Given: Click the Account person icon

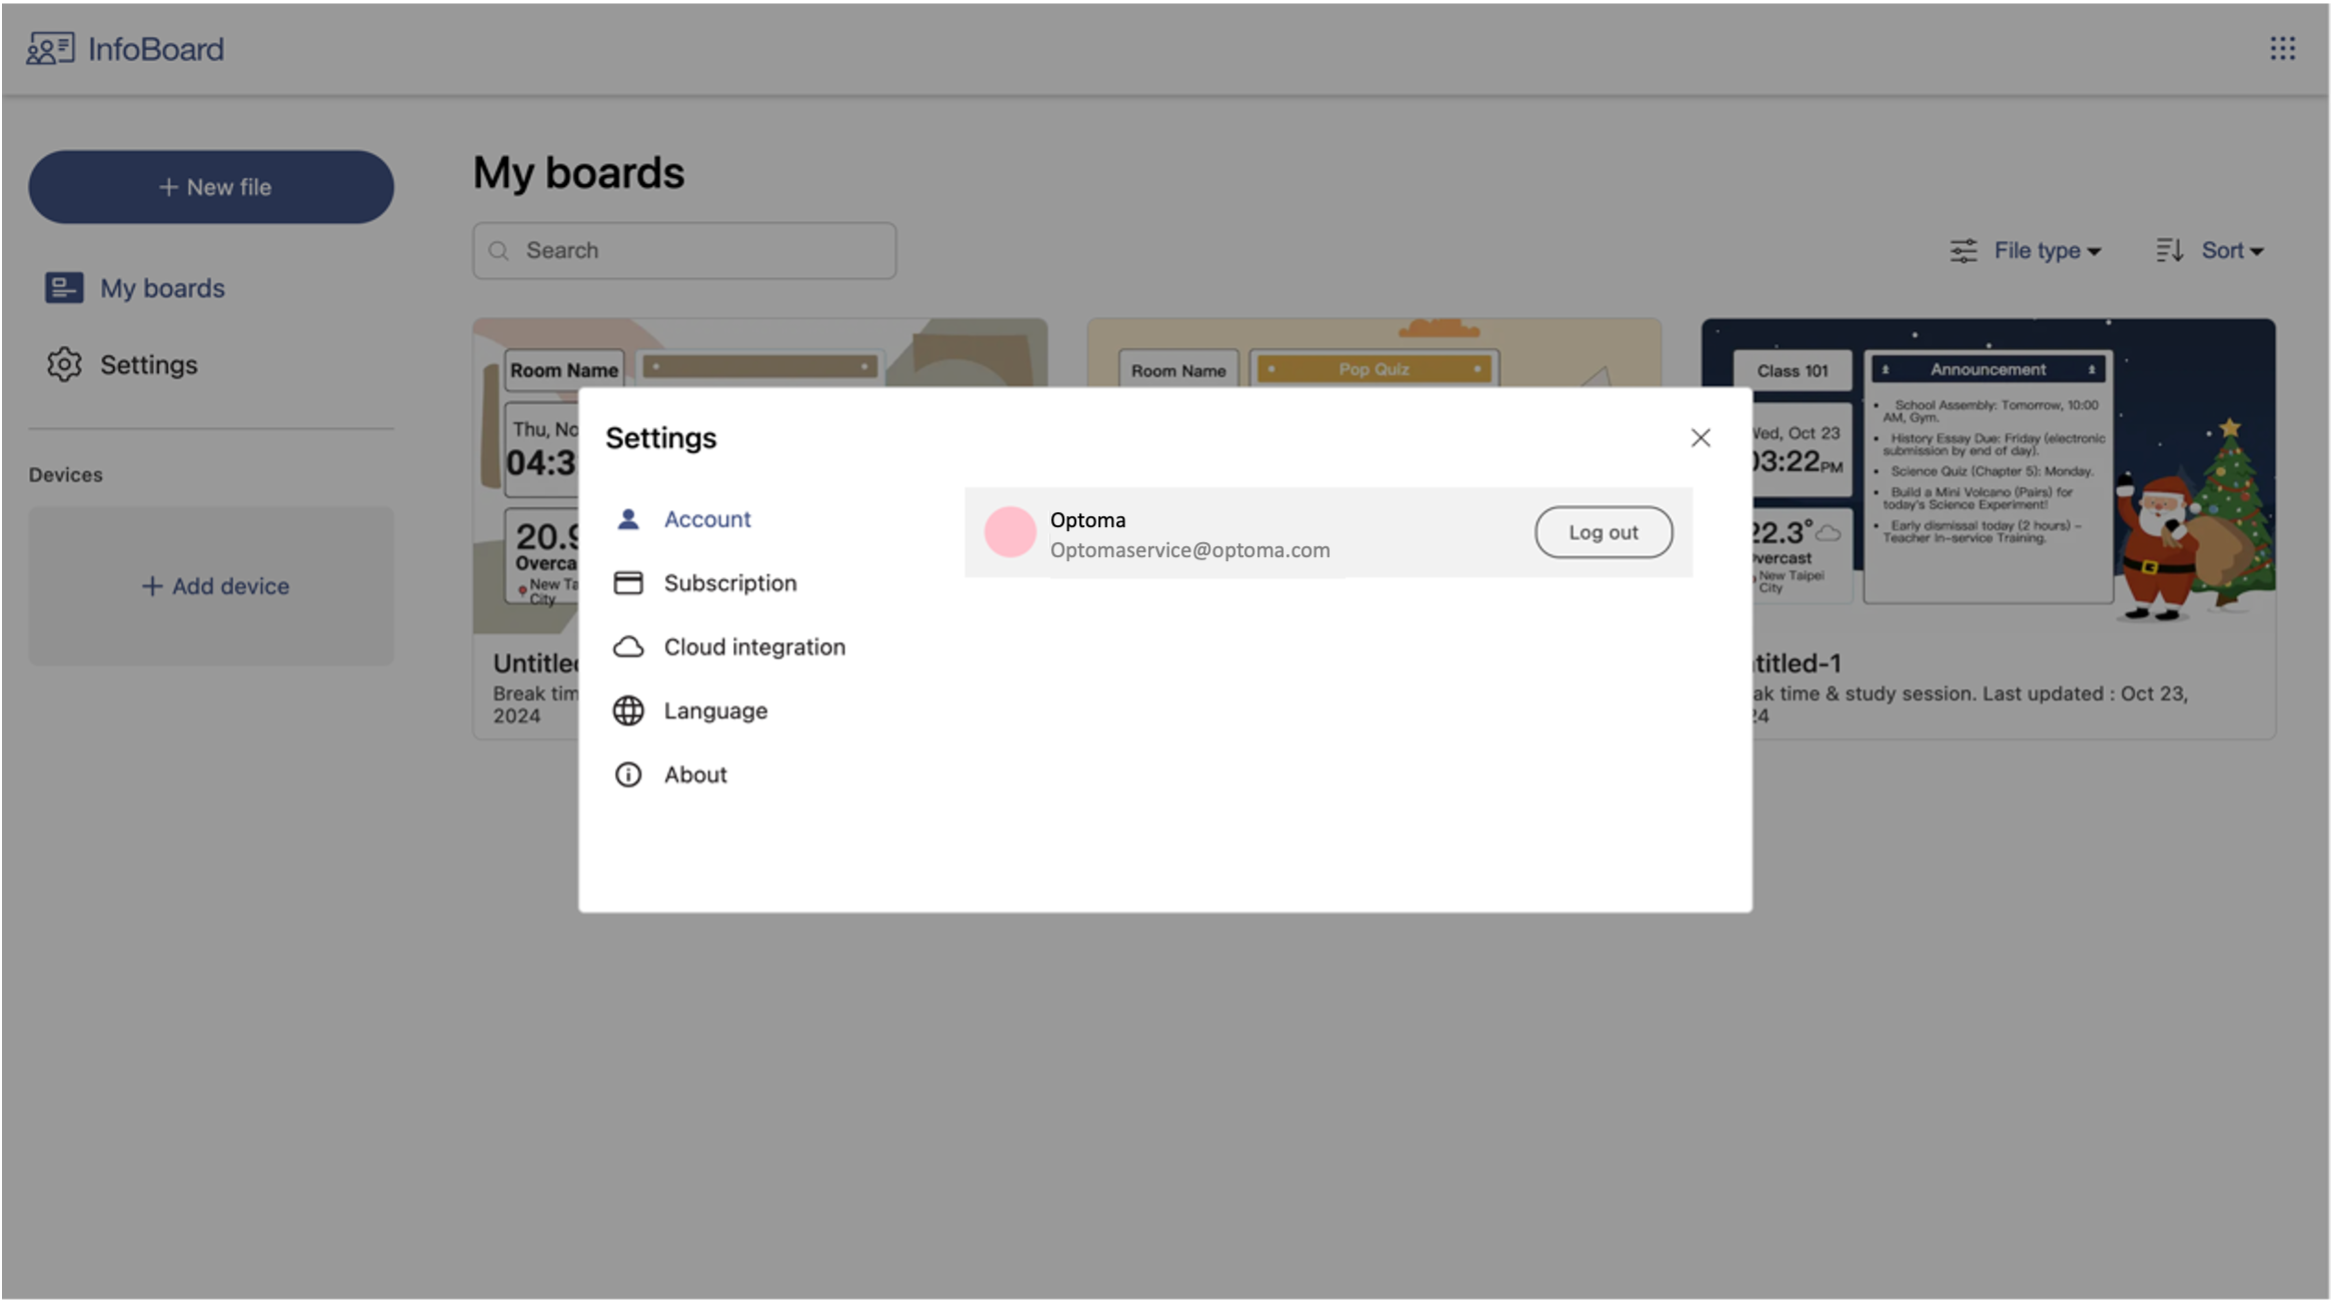Looking at the screenshot, I should point(629,520).
